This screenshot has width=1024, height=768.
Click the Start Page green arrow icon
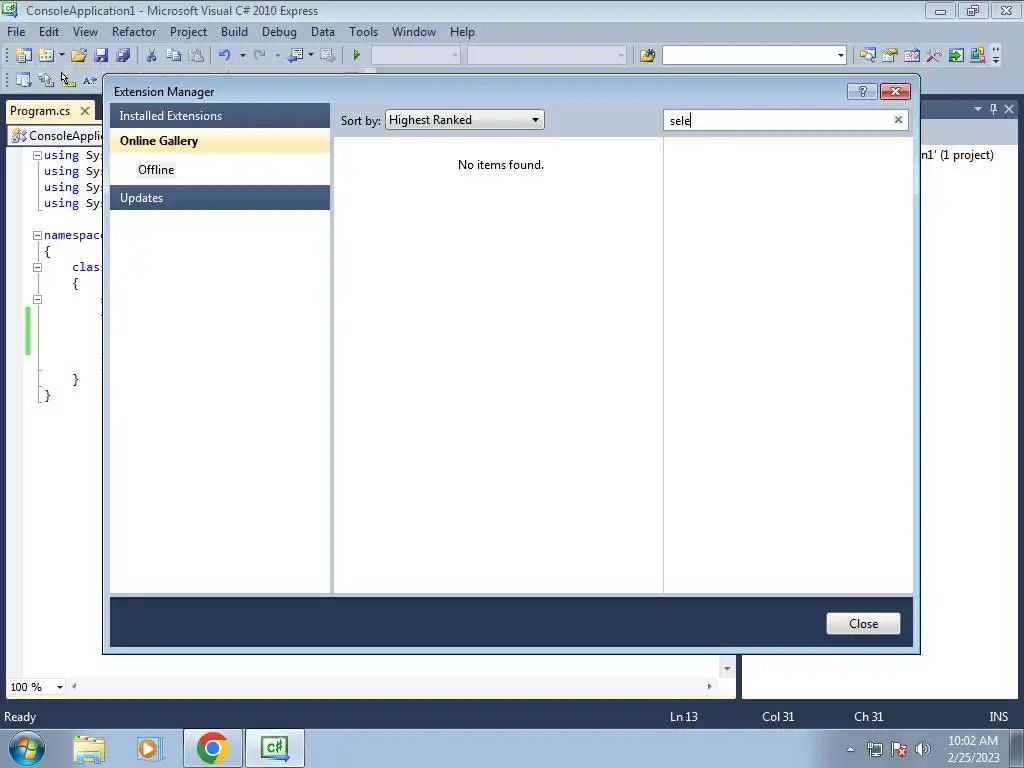point(956,56)
